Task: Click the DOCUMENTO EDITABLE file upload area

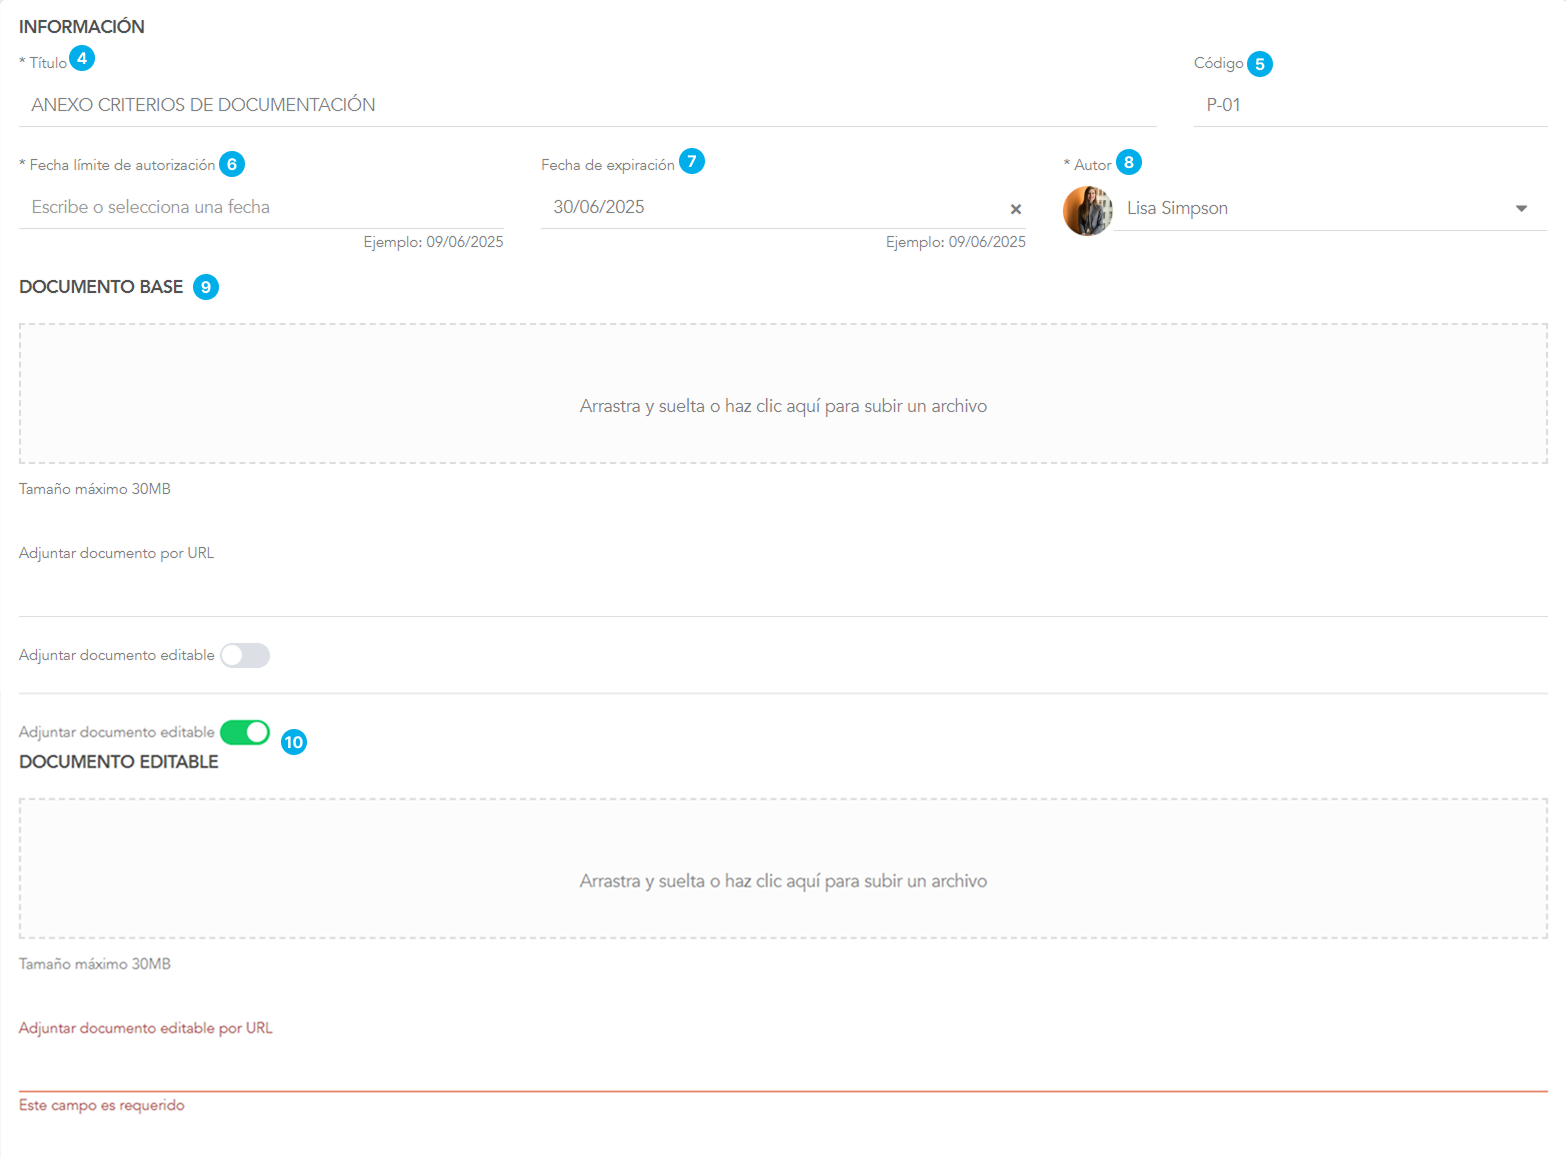Action: pyautogui.click(x=783, y=868)
